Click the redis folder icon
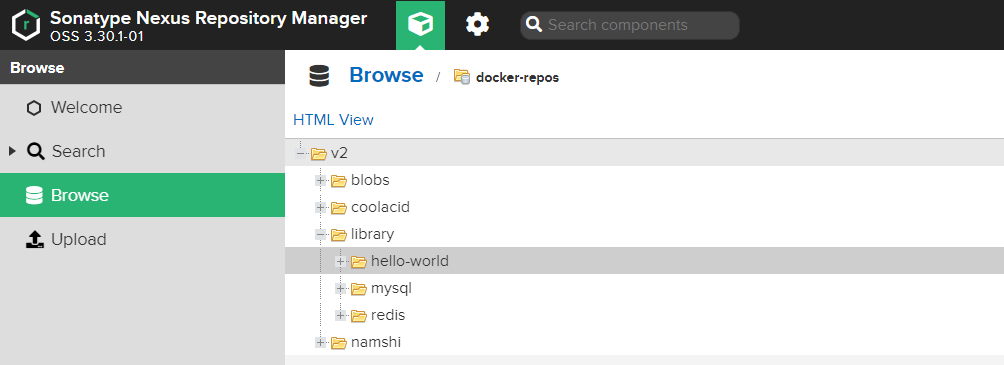The height and width of the screenshot is (365, 1004). click(x=359, y=315)
